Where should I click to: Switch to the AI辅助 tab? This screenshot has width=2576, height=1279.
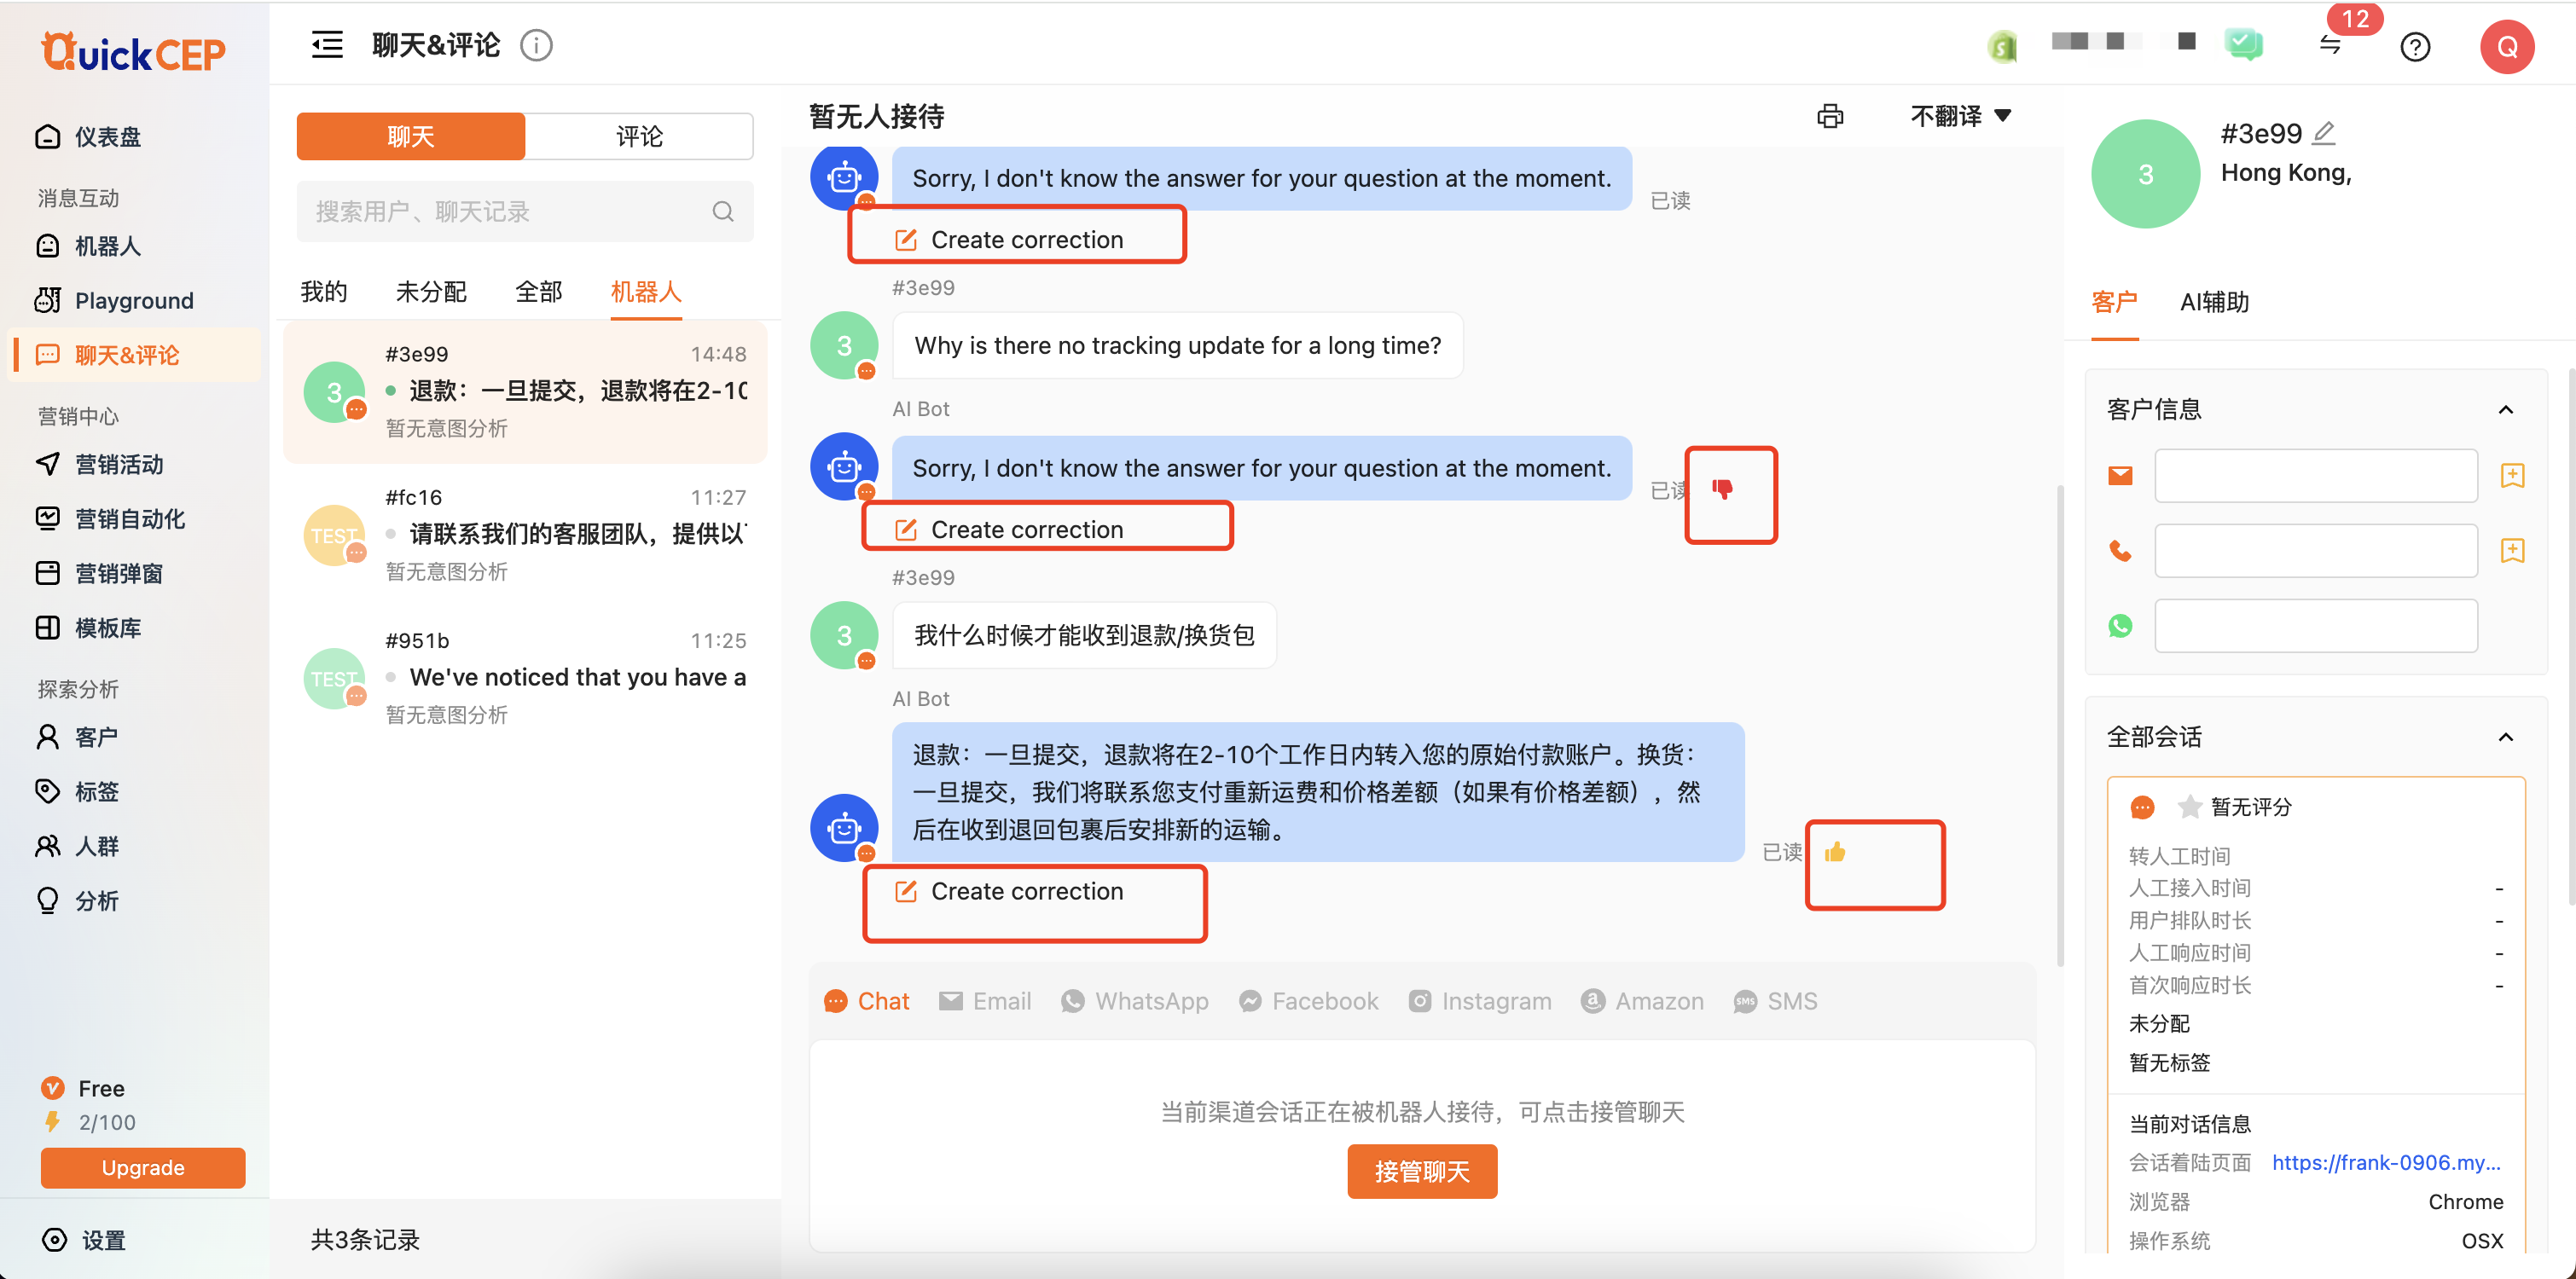[2214, 302]
